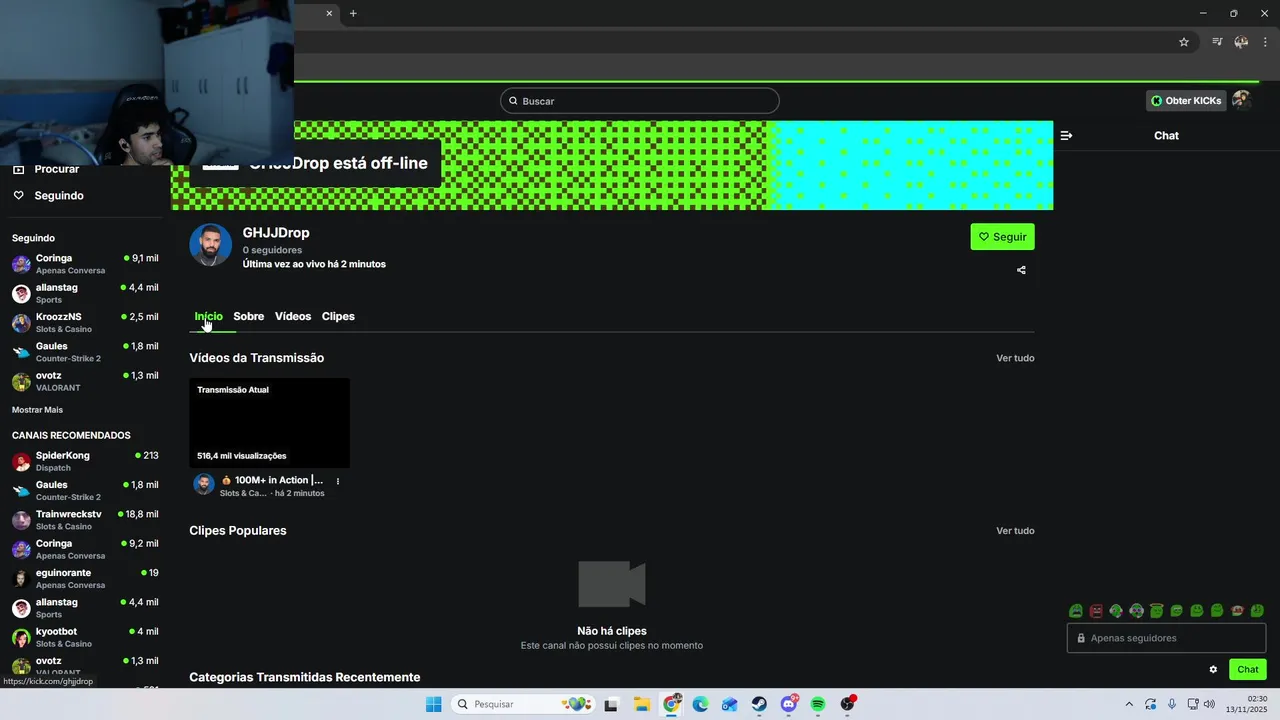This screenshot has height=720, width=1280.
Task: Click the taskbar microphone icon
Action: (1172, 704)
